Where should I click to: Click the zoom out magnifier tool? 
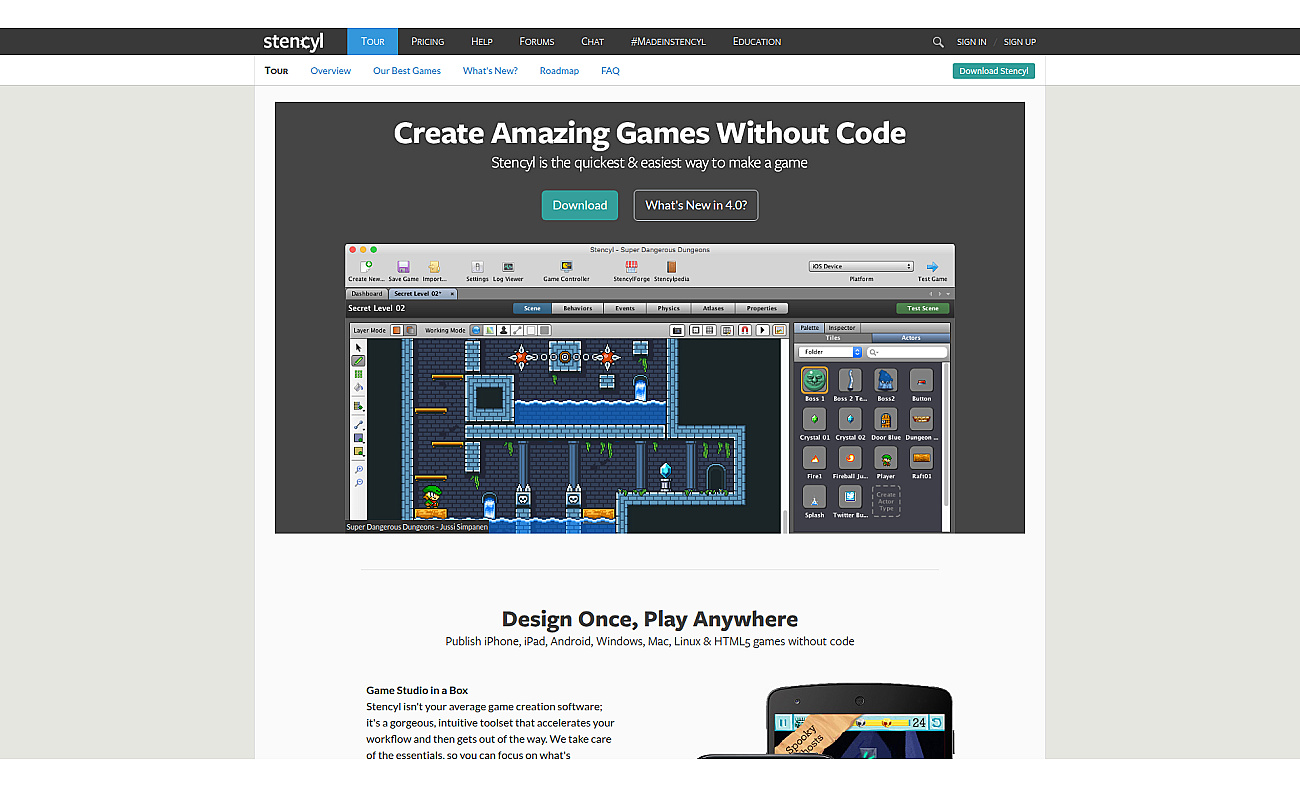(x=359, y=483)
